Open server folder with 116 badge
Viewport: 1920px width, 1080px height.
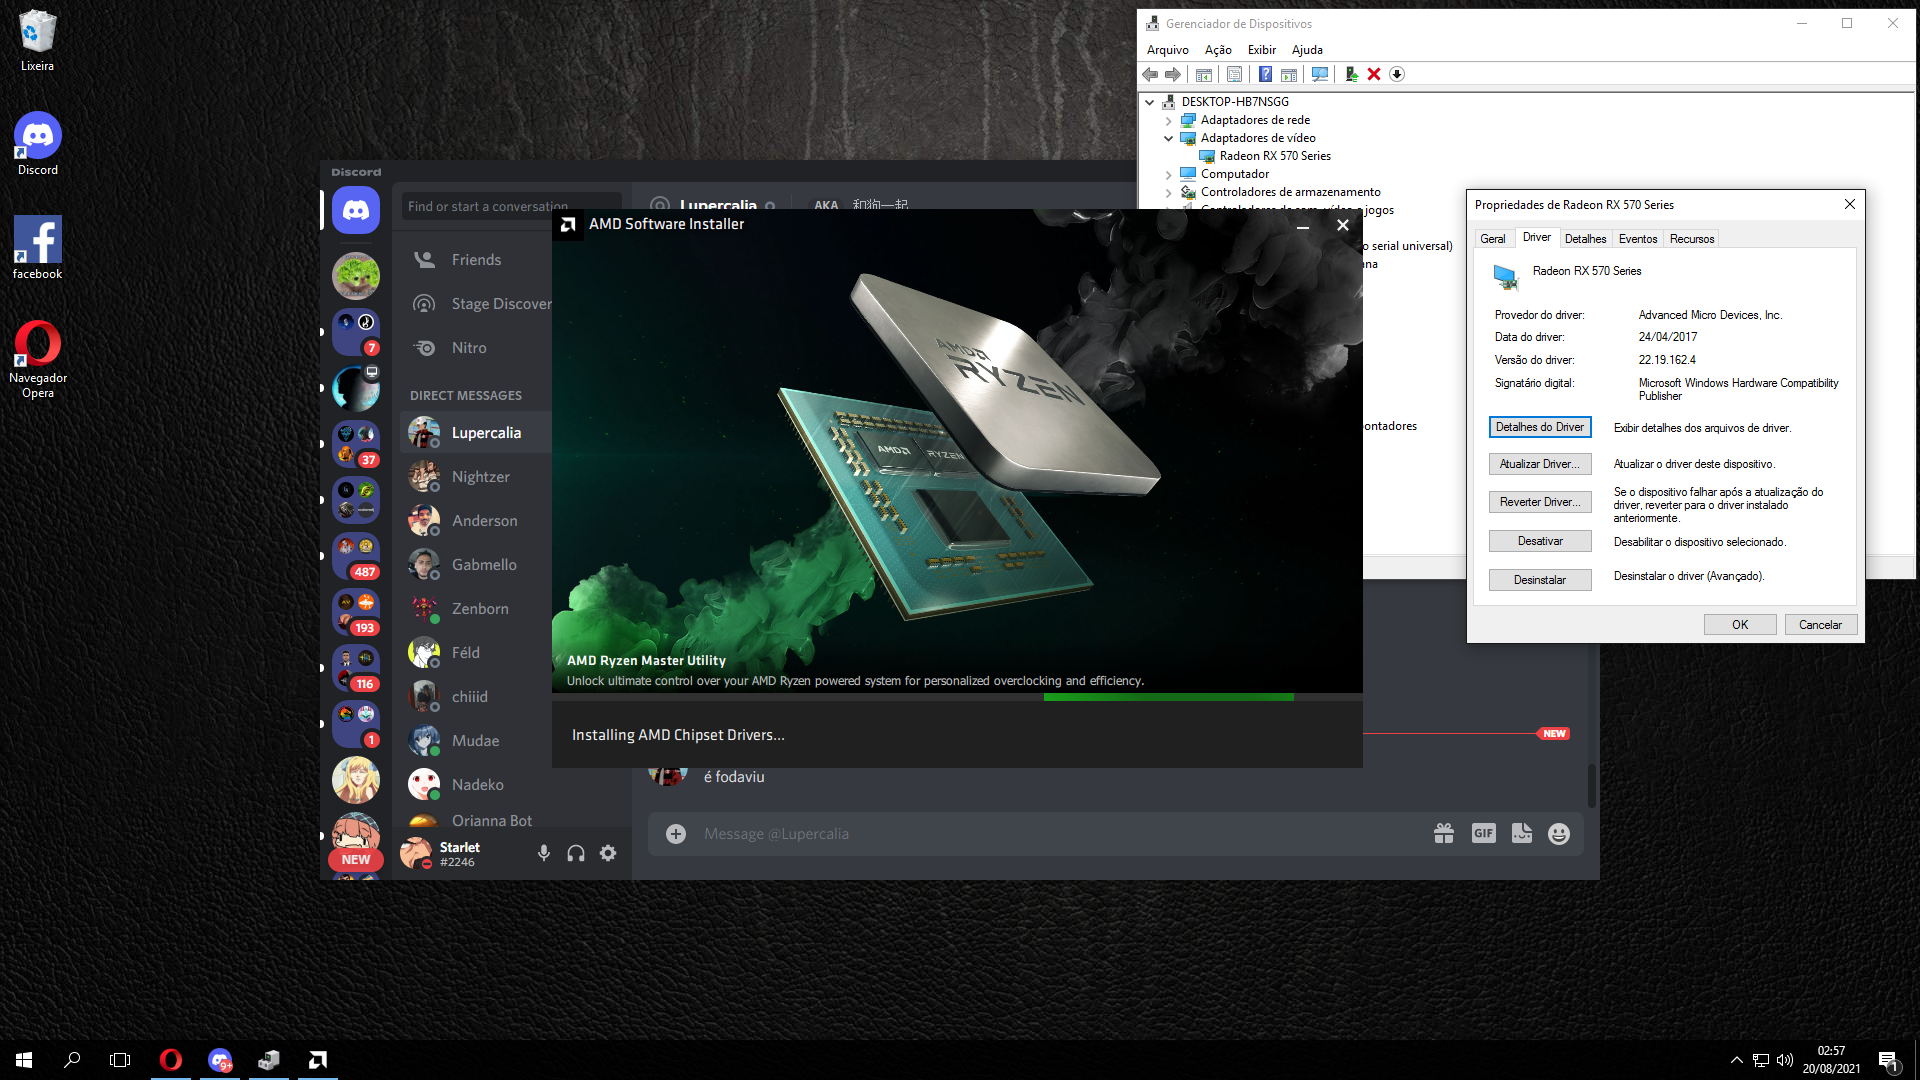[x=356, y=668]
